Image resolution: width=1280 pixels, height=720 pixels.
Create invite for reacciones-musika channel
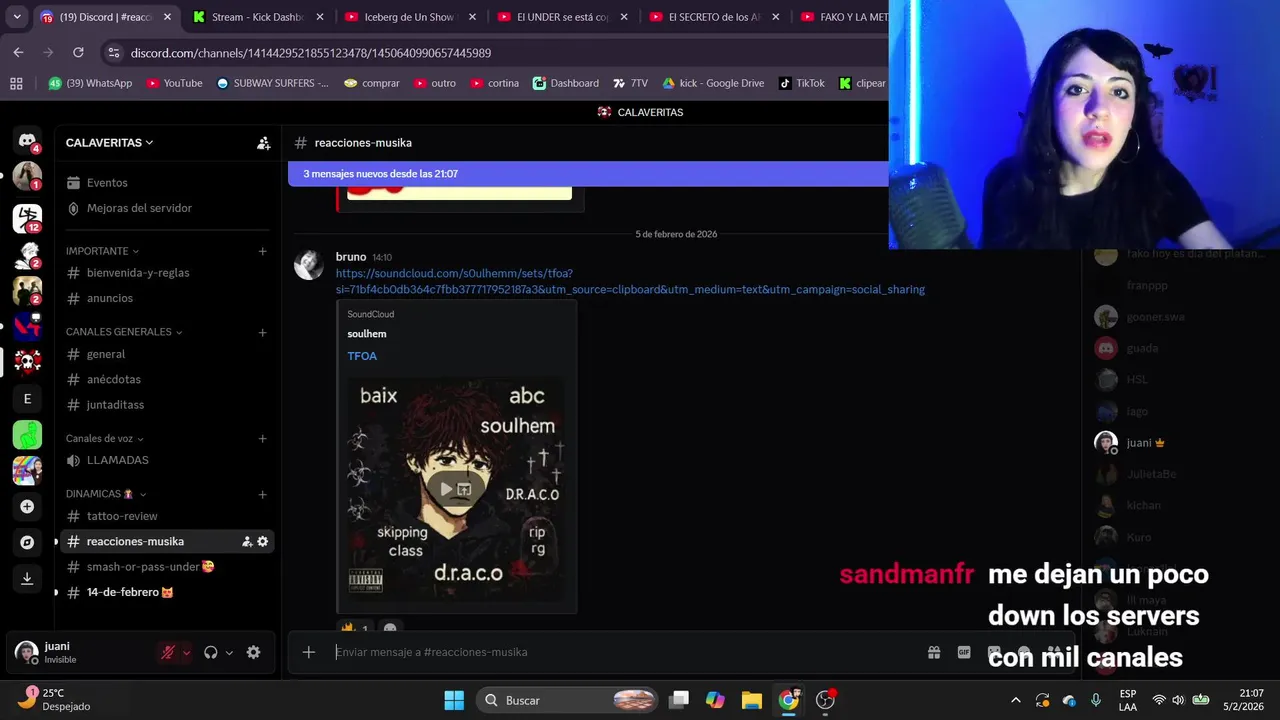[x=247, y=541]
